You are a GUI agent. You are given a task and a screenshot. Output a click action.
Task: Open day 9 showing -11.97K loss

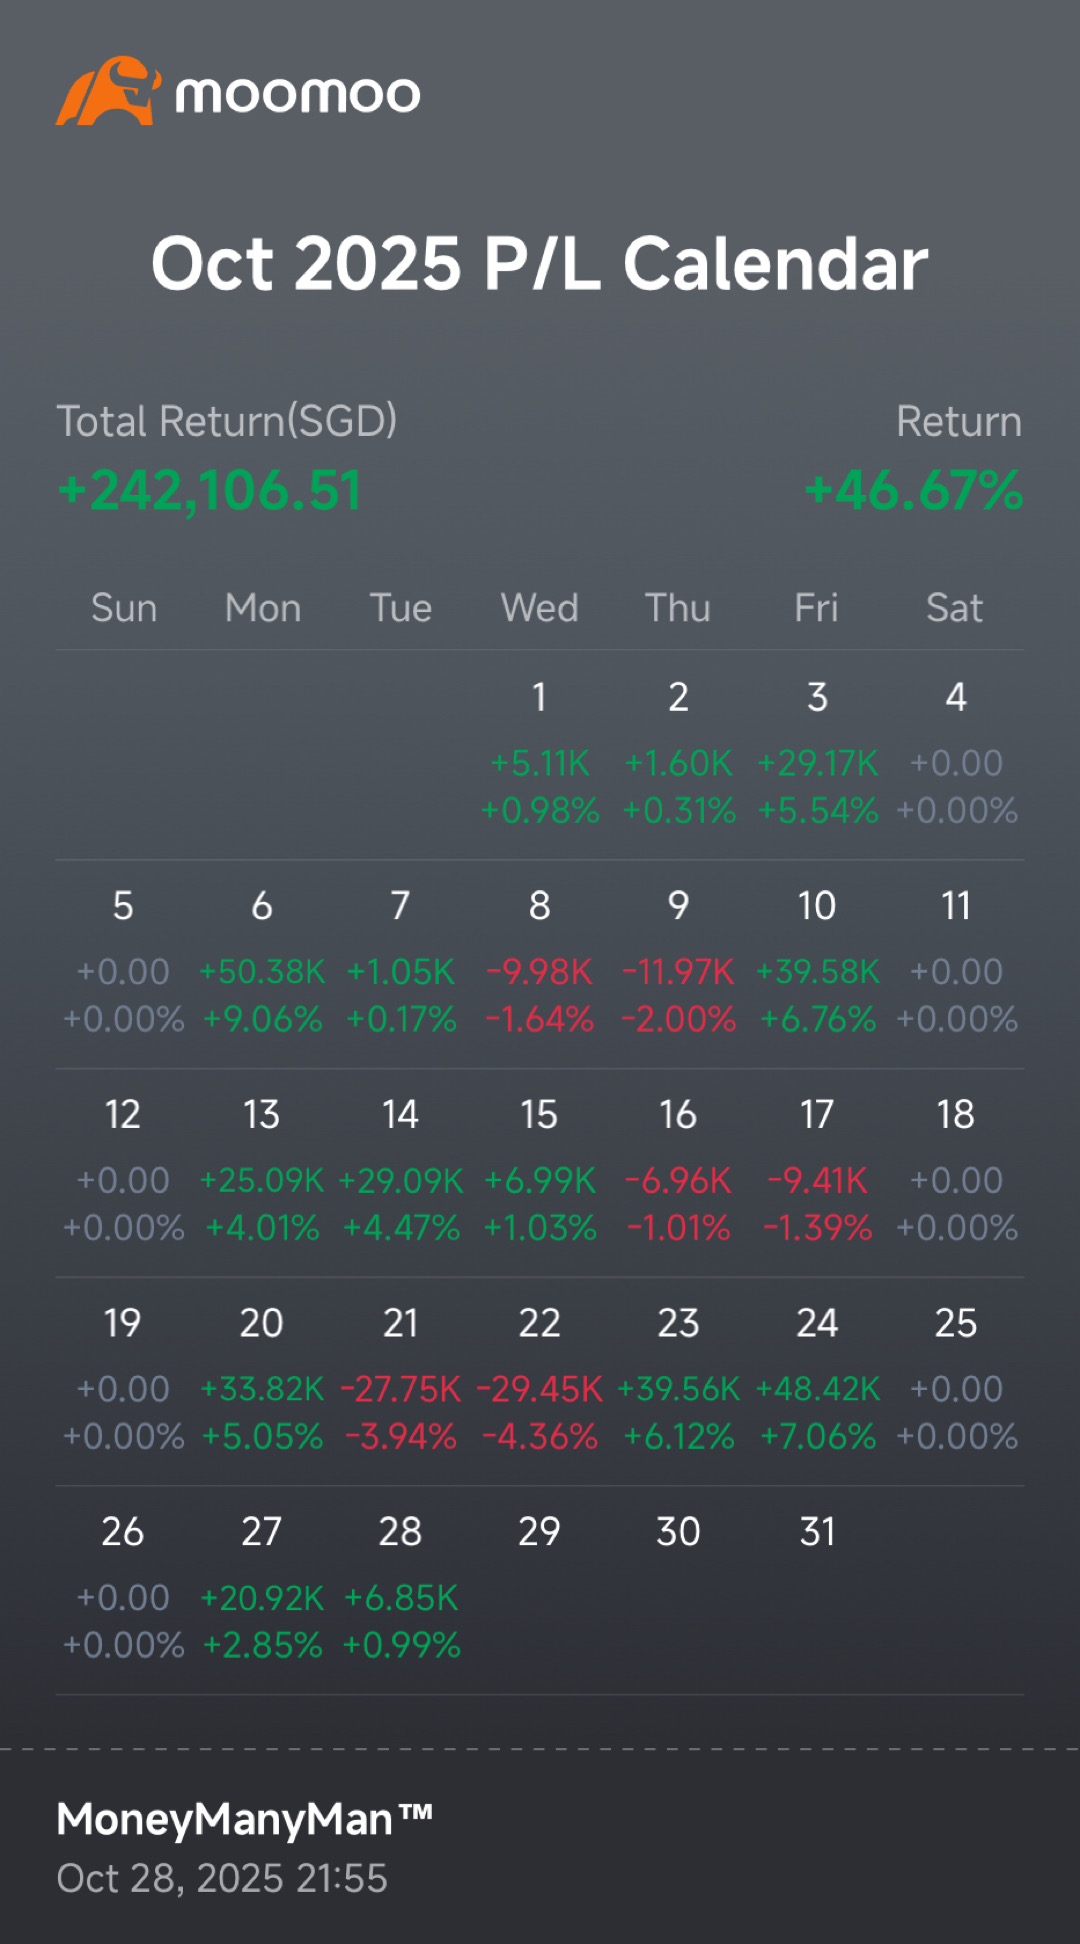point(678,968)
